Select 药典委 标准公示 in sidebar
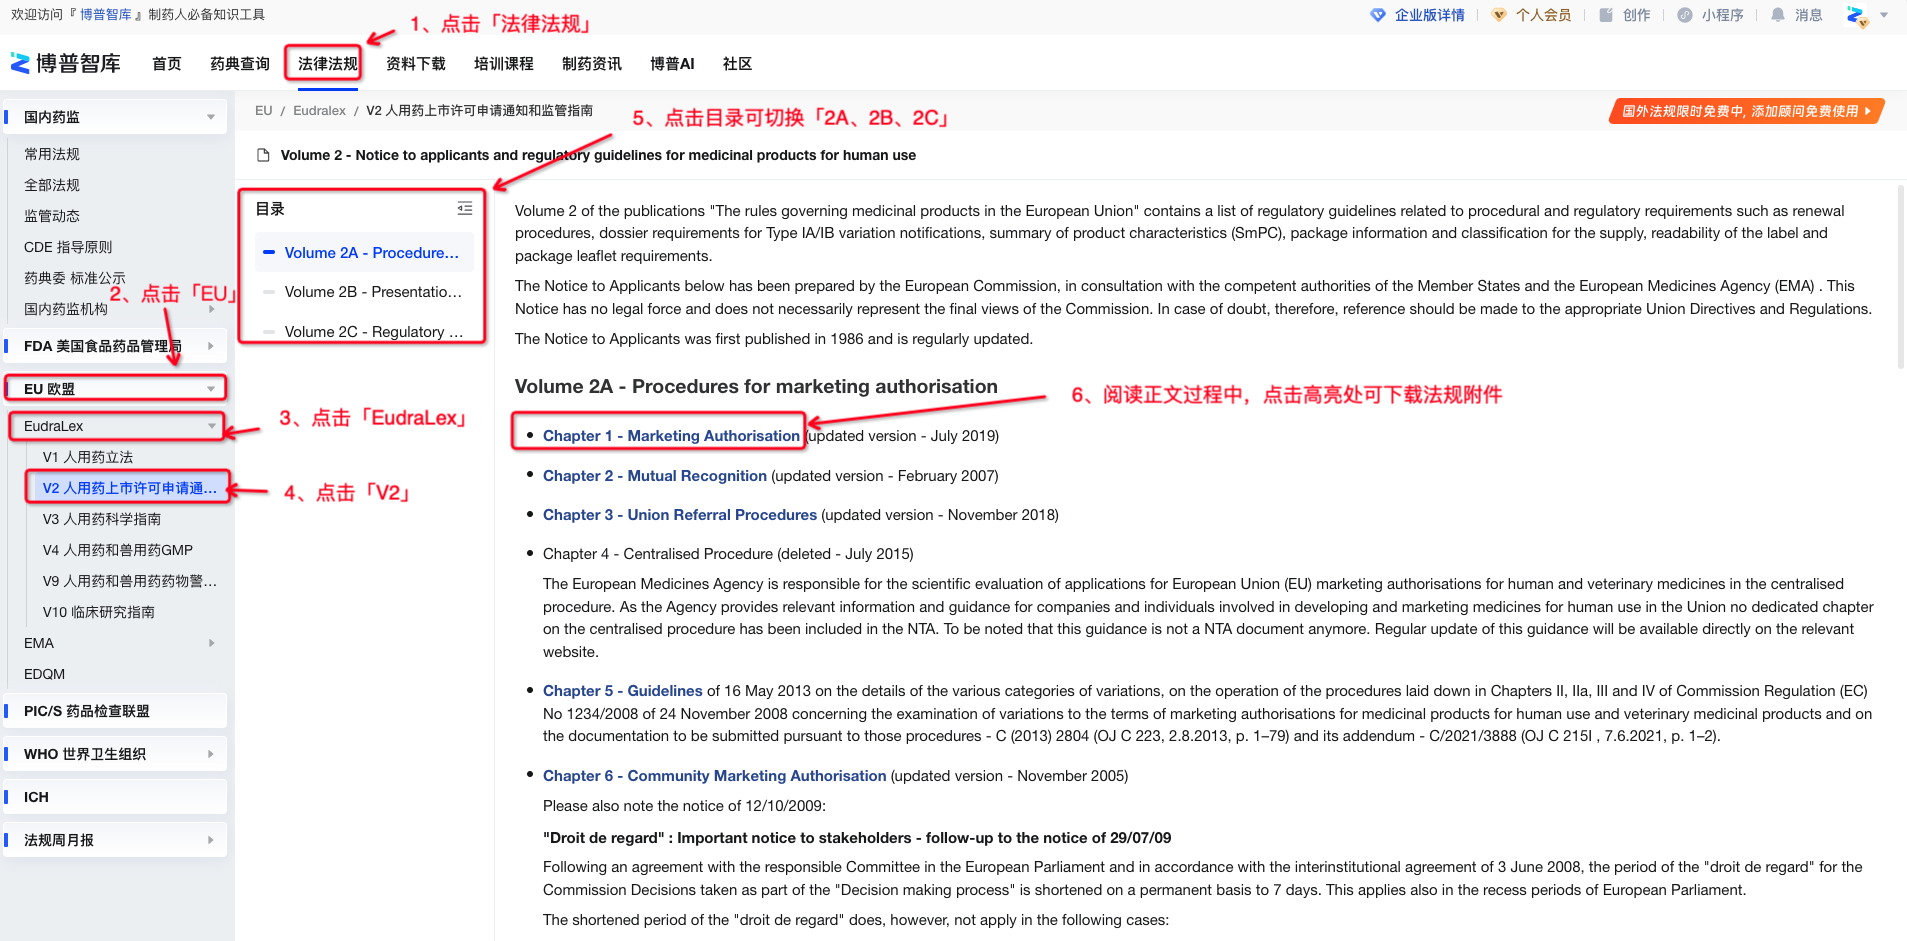This screenshot has width=1907, height=941. click(x=75, y=278)
